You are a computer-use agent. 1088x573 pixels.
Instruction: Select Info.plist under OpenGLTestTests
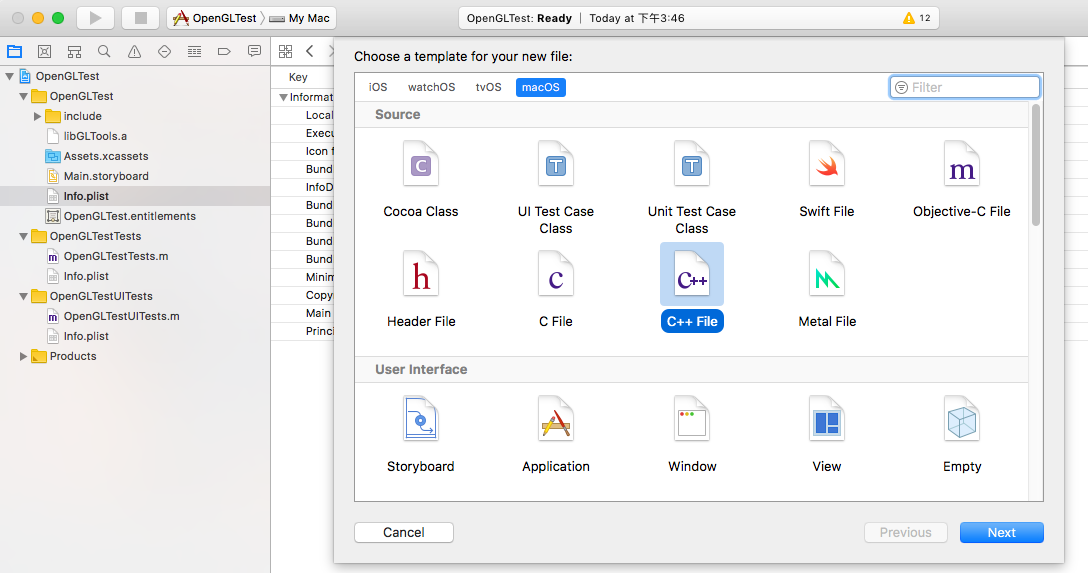(x=78, y=276)
